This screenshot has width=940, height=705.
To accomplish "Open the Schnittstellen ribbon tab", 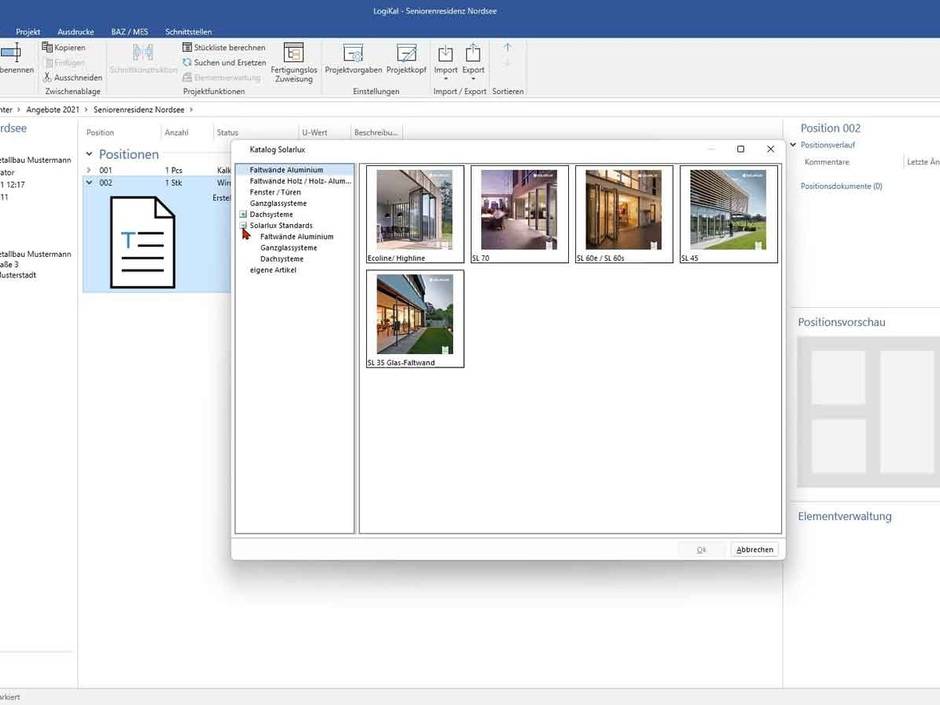I will coord(187,32).
